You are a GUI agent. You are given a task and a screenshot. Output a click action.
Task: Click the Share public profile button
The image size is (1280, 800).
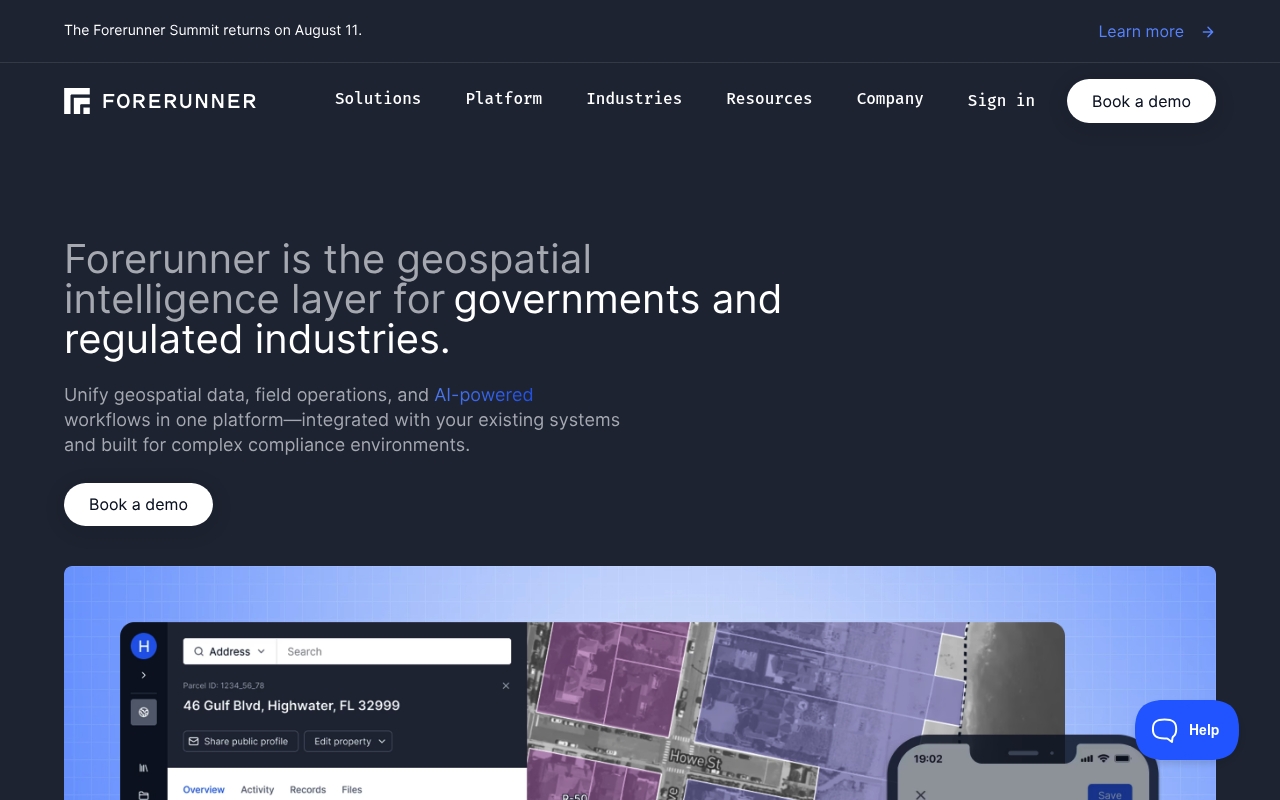click(x=241, y=741)
